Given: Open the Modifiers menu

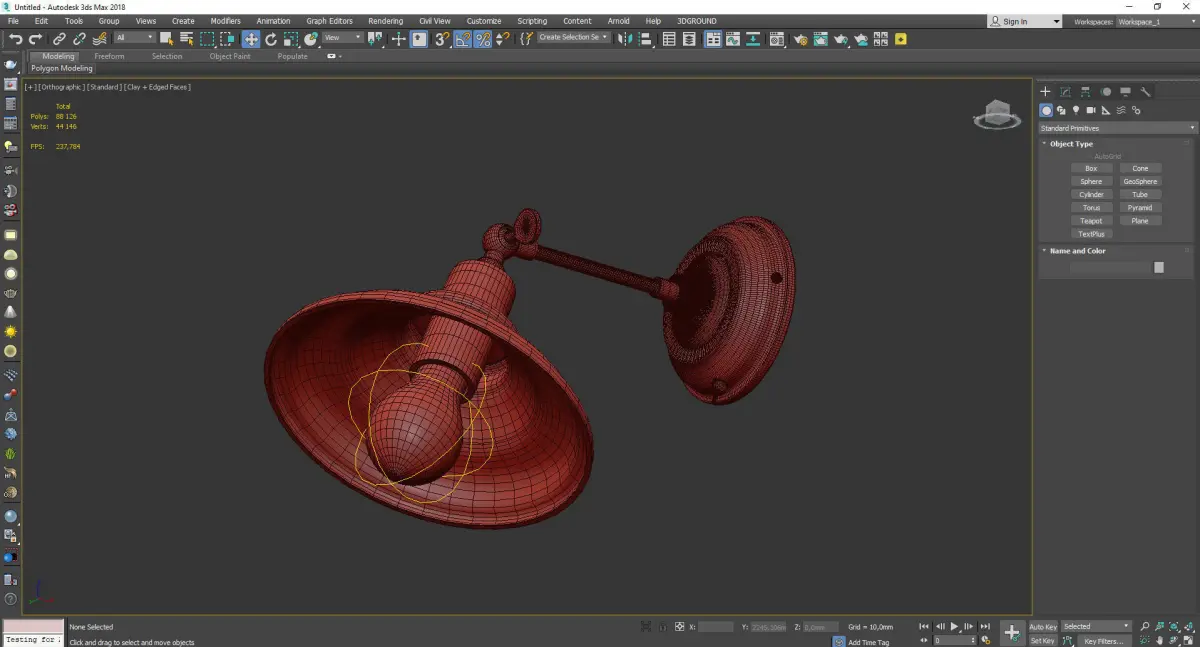Looking at the screenshot, I should tap(225, 21).
